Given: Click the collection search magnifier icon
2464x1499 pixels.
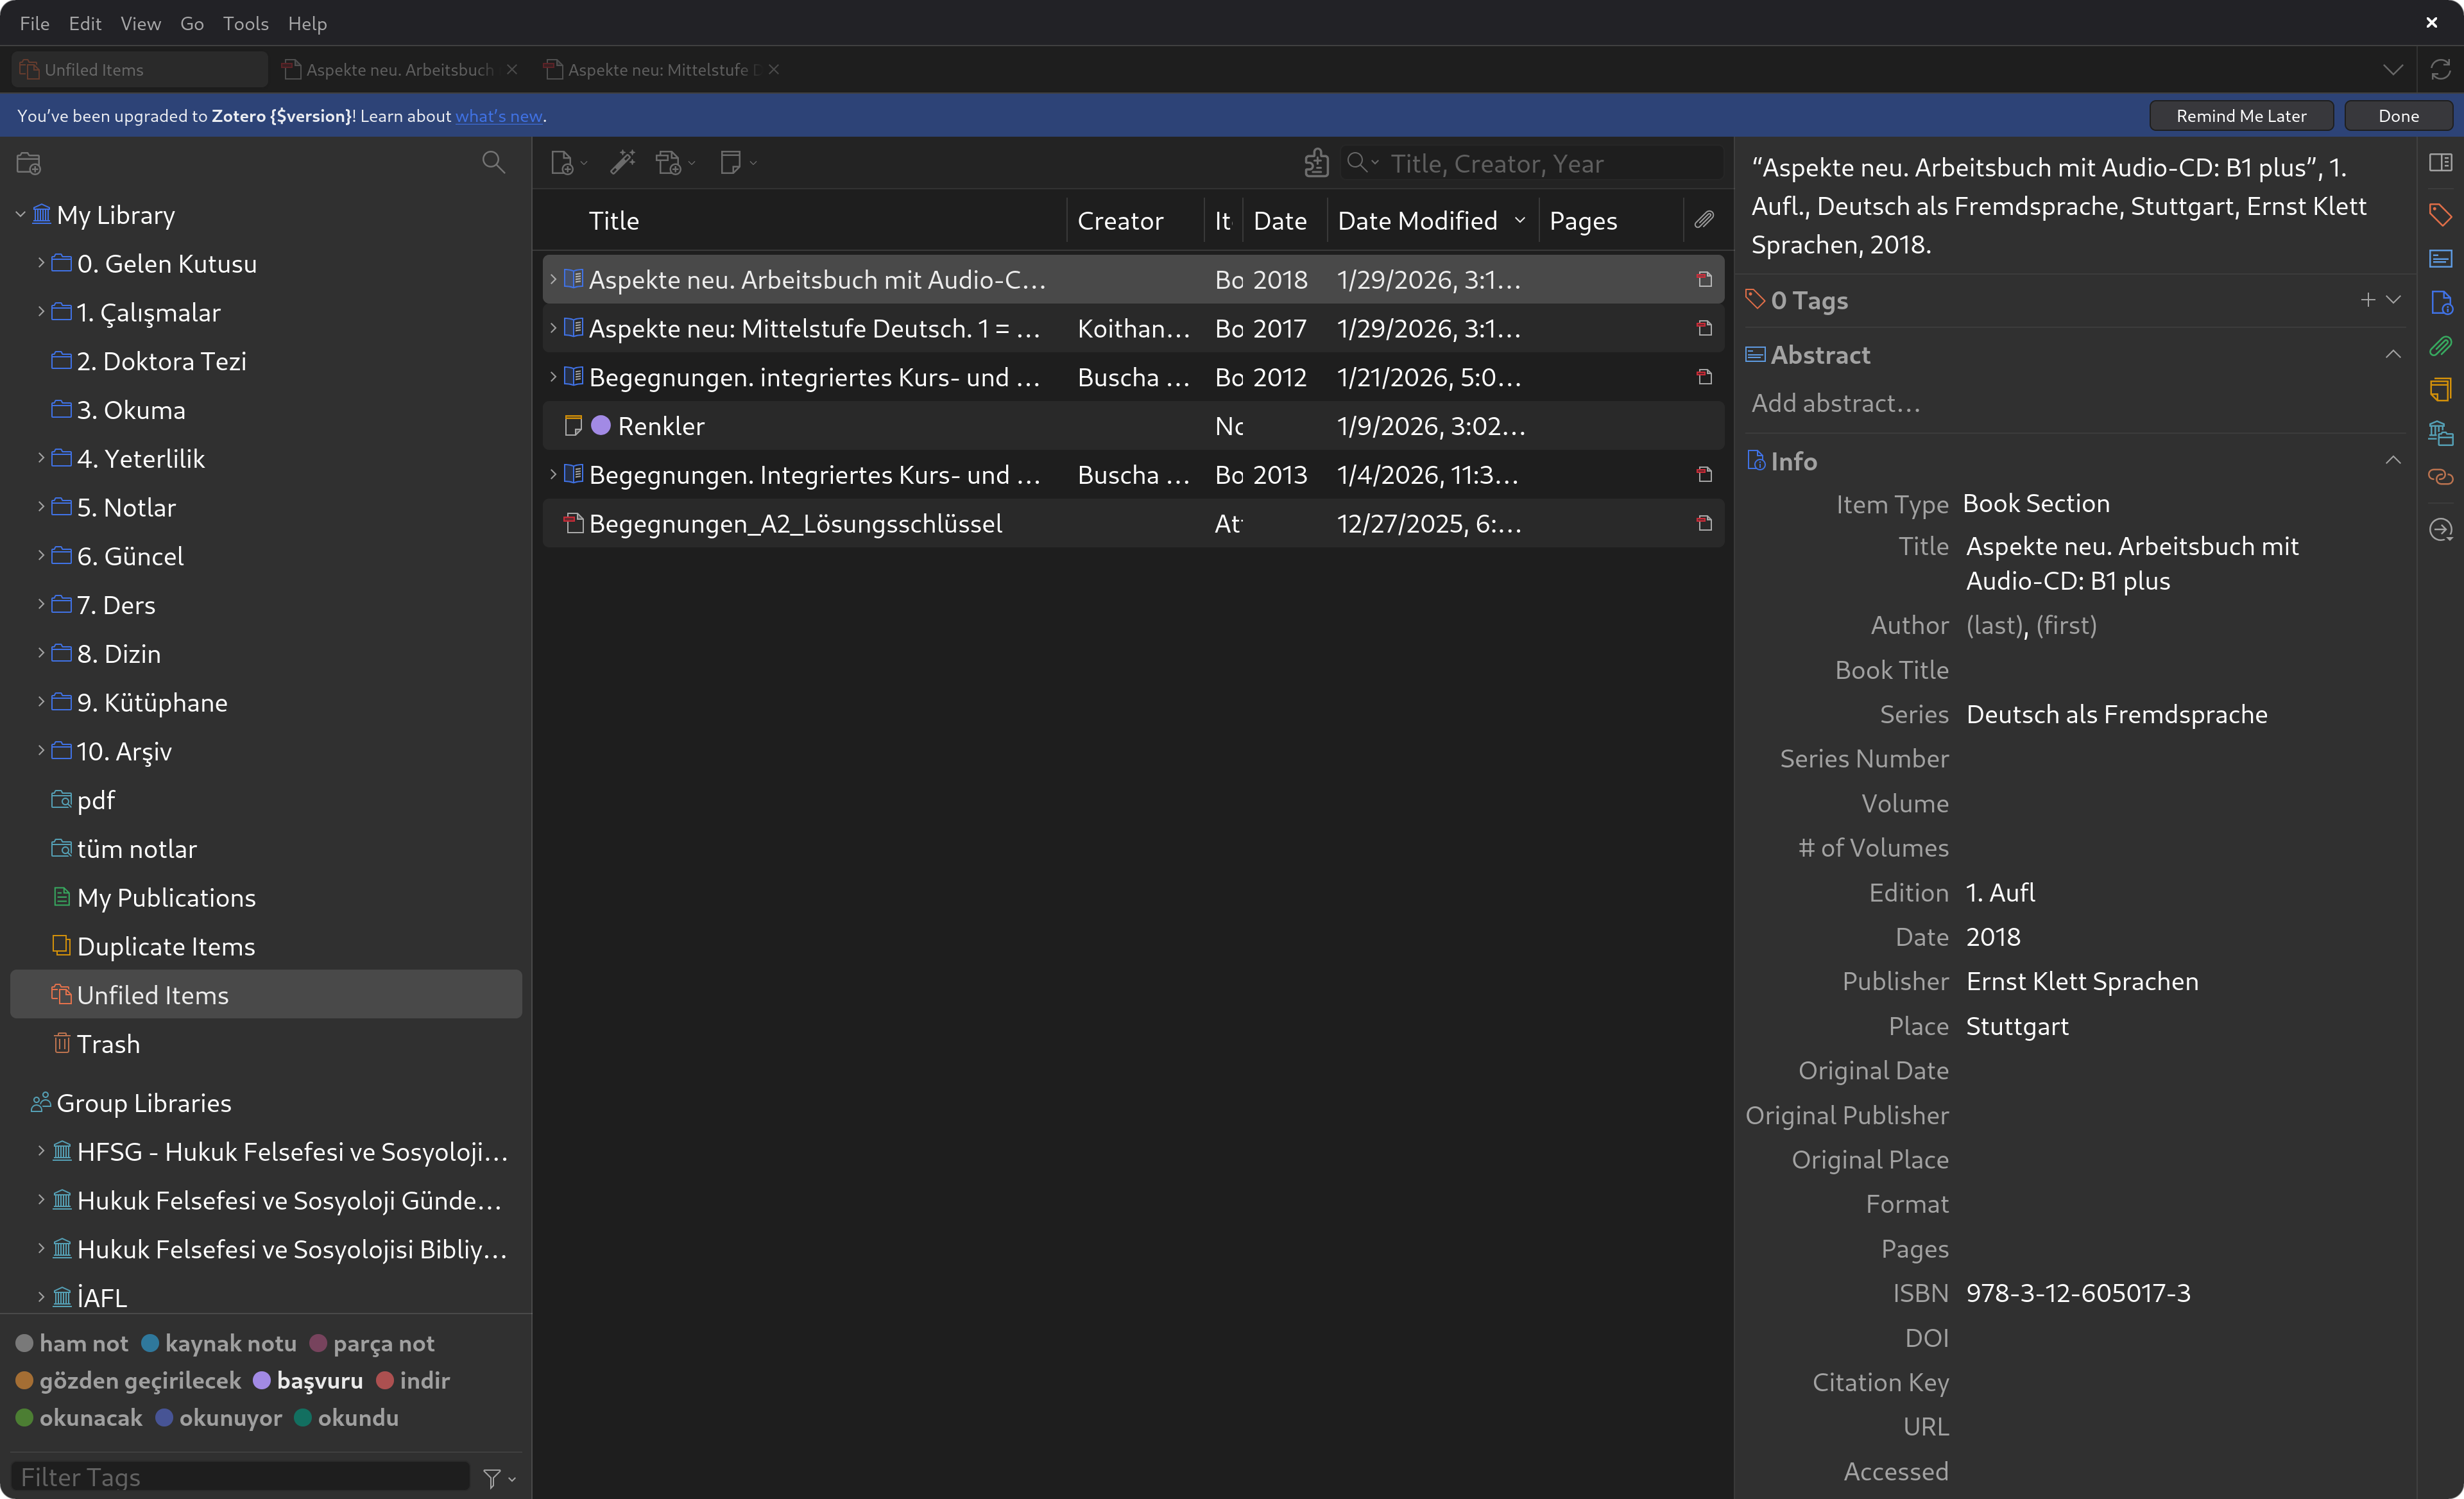Looking at the screenshot, I should (493, 163).
